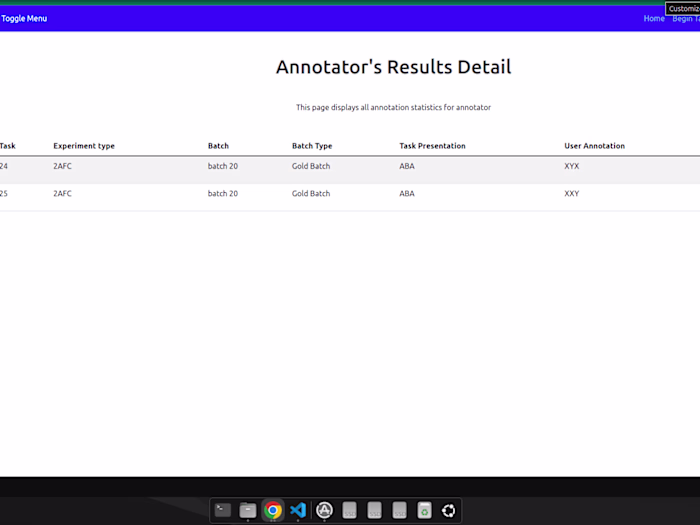Viewport: 700px width, 525px height.
Task: Select 2AFC in the task 25 row
Action: 62,194
